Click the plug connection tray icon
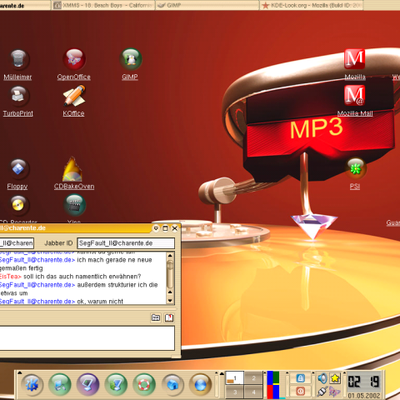 [322, 391]
